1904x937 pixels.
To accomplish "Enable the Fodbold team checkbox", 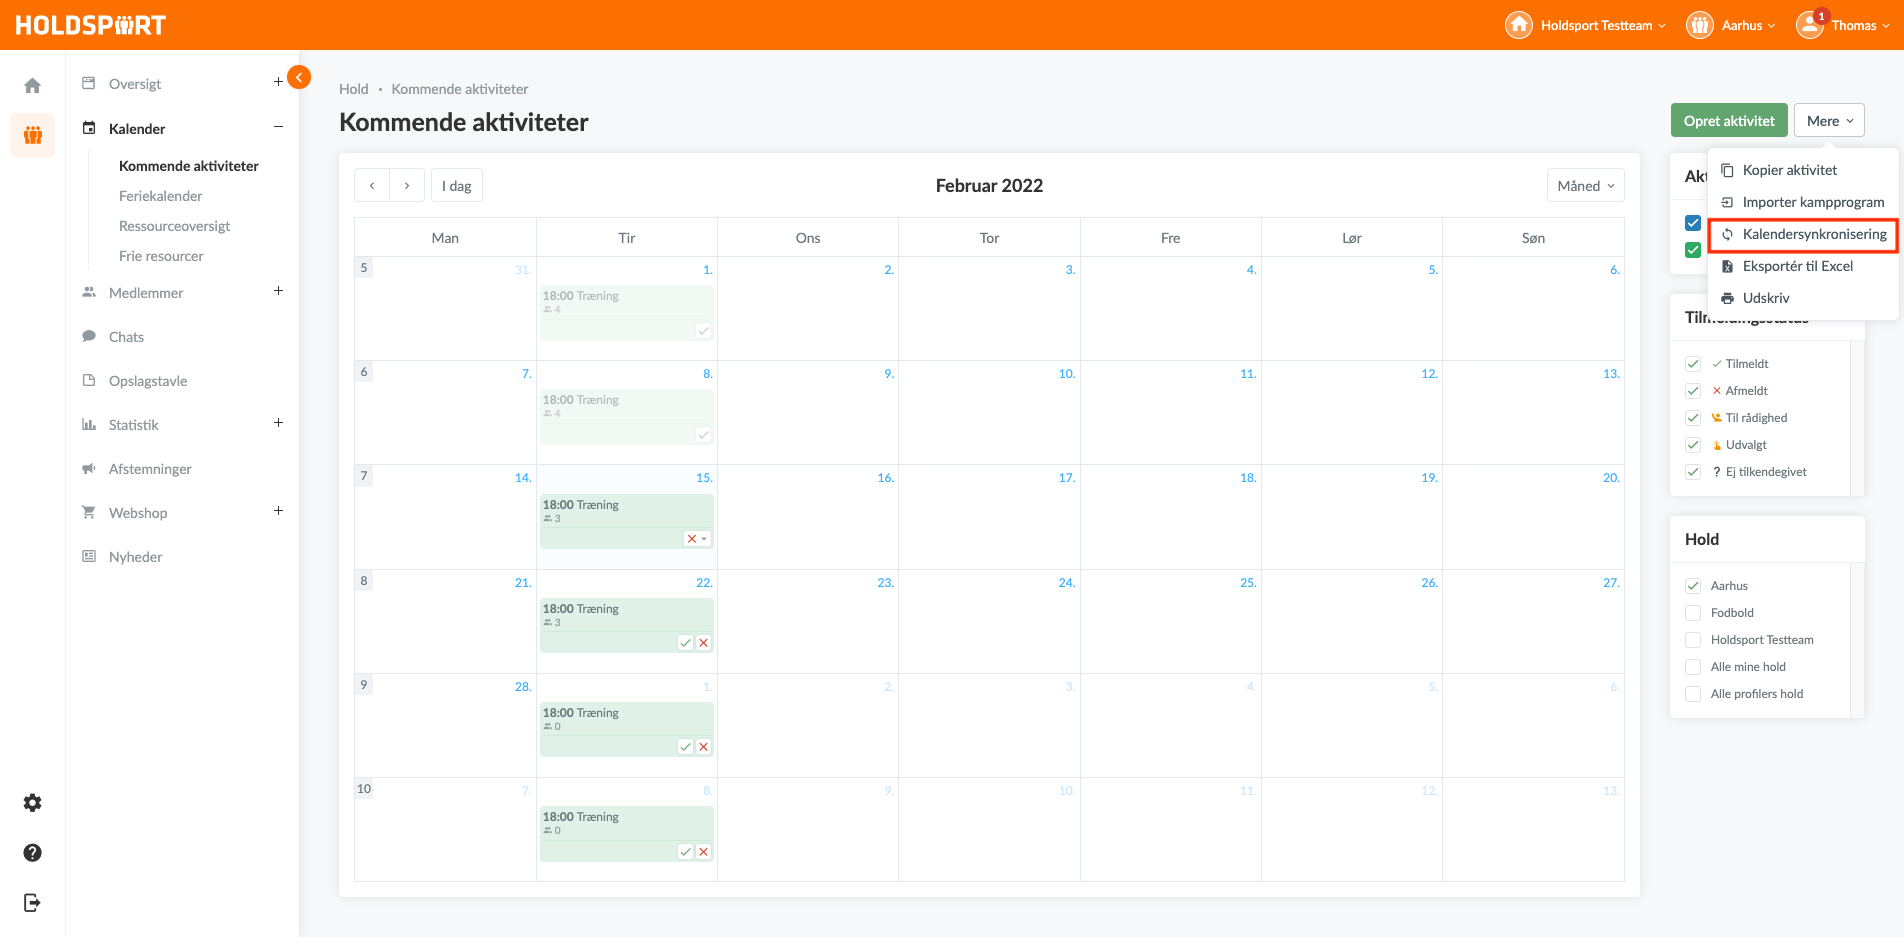I will point(1693,613).
